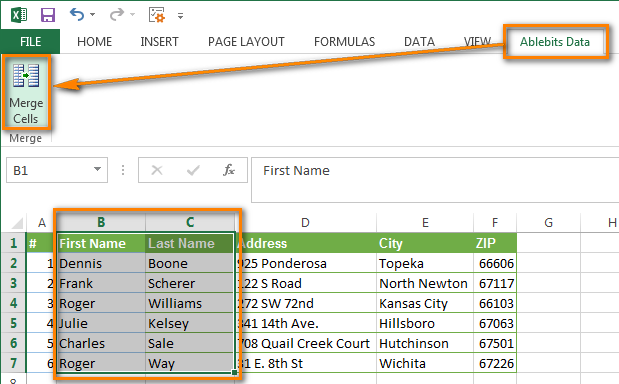
Task: Select the cell containing Kansas City
Action: (x=425, y=303)
